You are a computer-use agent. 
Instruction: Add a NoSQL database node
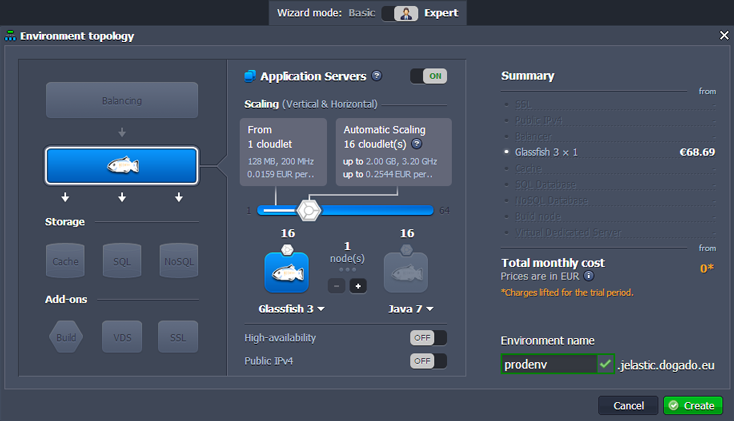pyautogui.click(x=178, y=261)
